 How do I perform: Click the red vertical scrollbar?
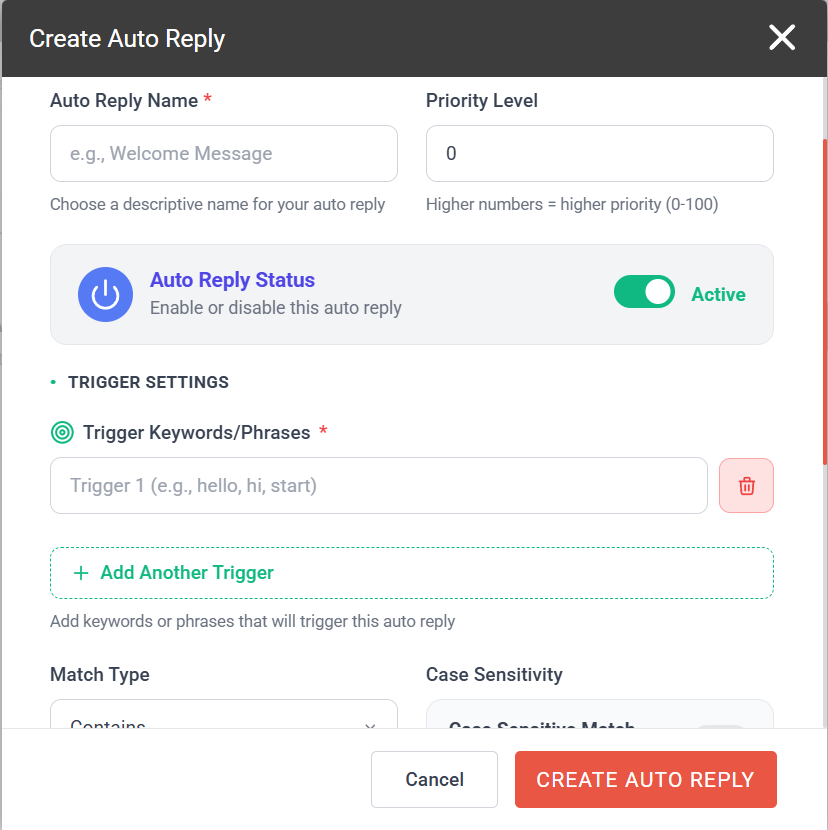coord(825,300)
